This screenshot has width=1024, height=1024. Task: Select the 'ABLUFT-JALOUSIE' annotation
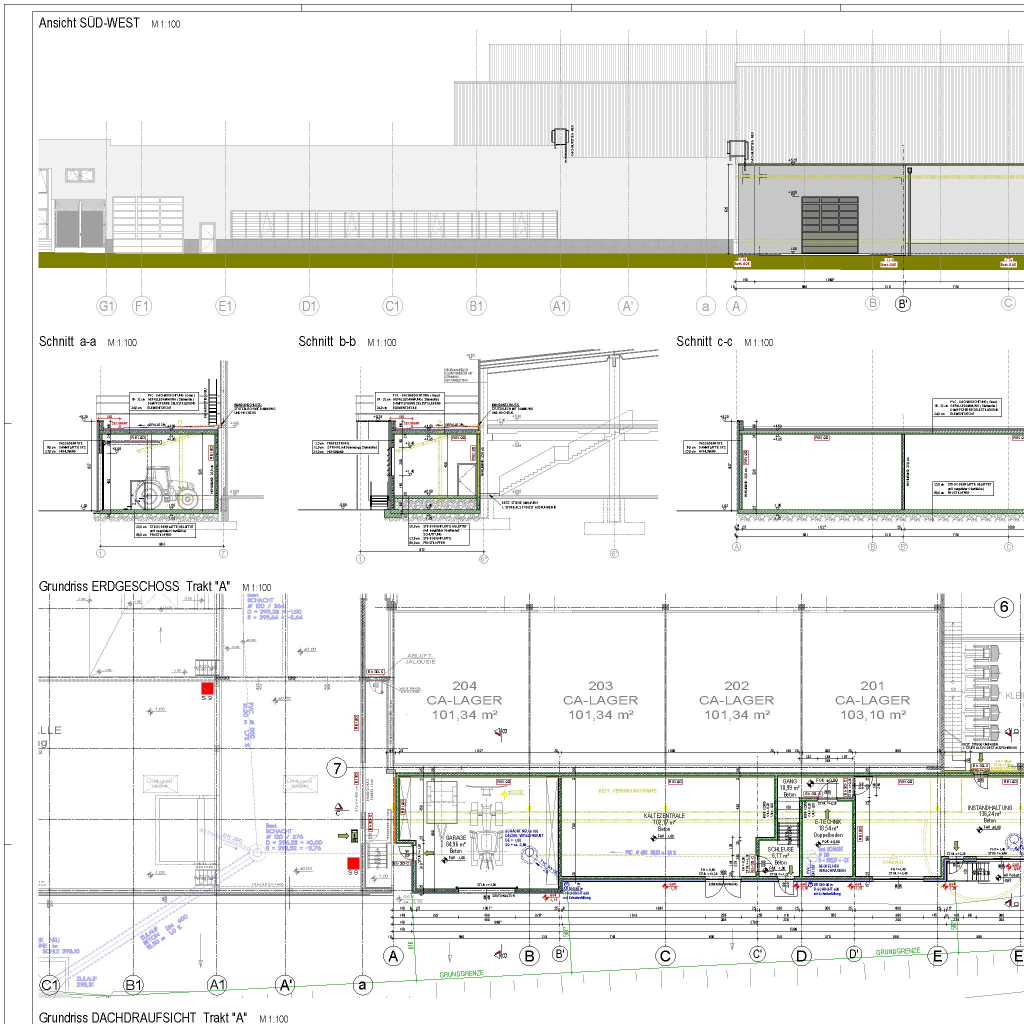click(420, 658)
